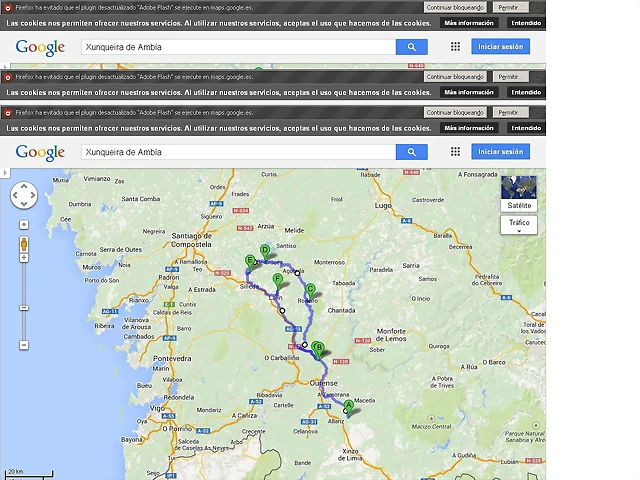Click the N-634 road shield
The height and width of the screenshot is (480, 640).
[x=240, y=211]
